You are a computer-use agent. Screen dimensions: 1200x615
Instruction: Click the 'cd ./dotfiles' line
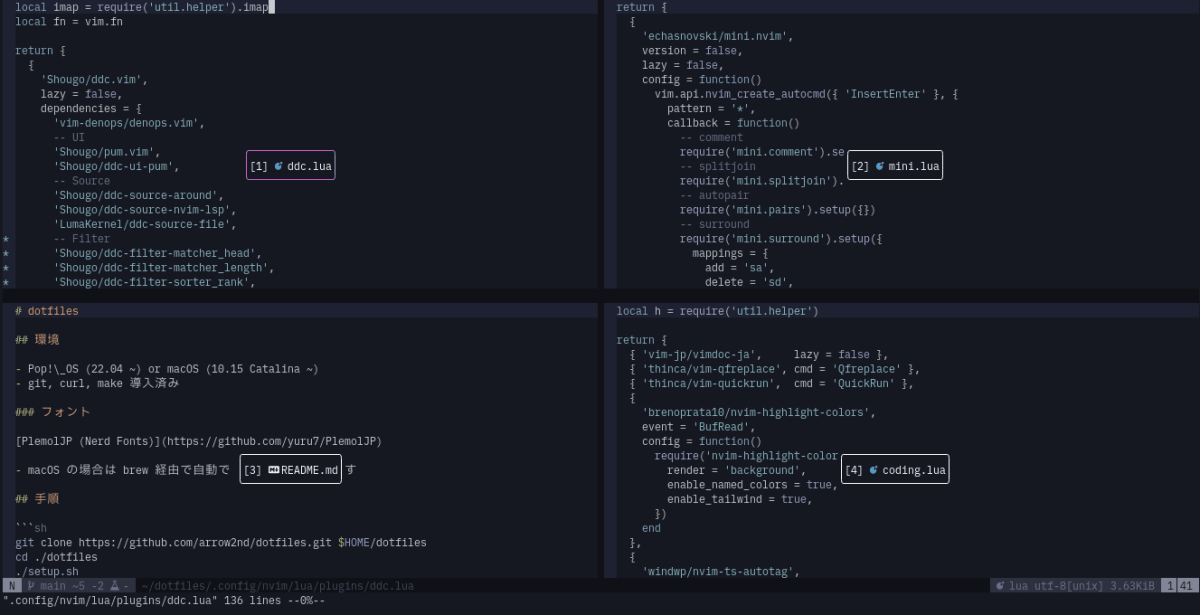tap(56, 557)
